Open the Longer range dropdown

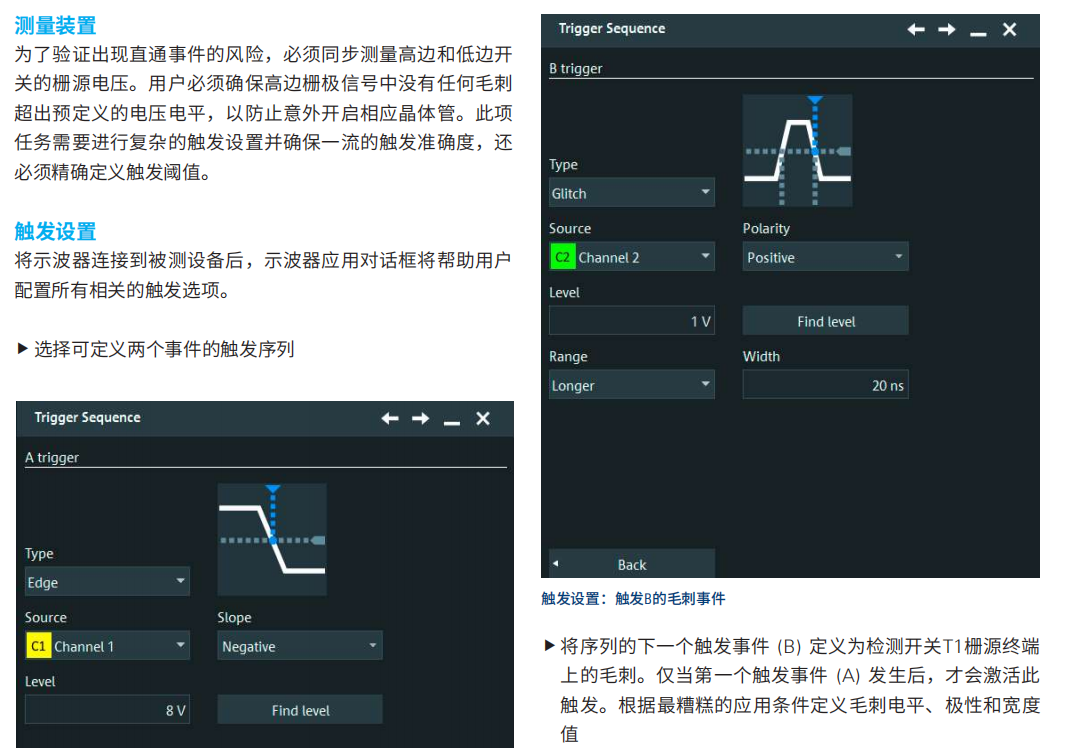tap(632, 385)
